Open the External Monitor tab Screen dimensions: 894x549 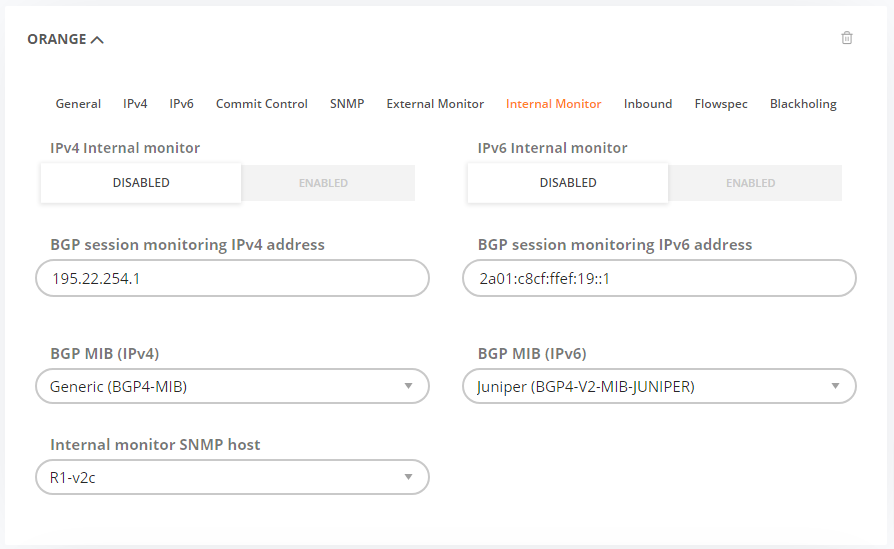pyautogui.click(x=435, y=104)
